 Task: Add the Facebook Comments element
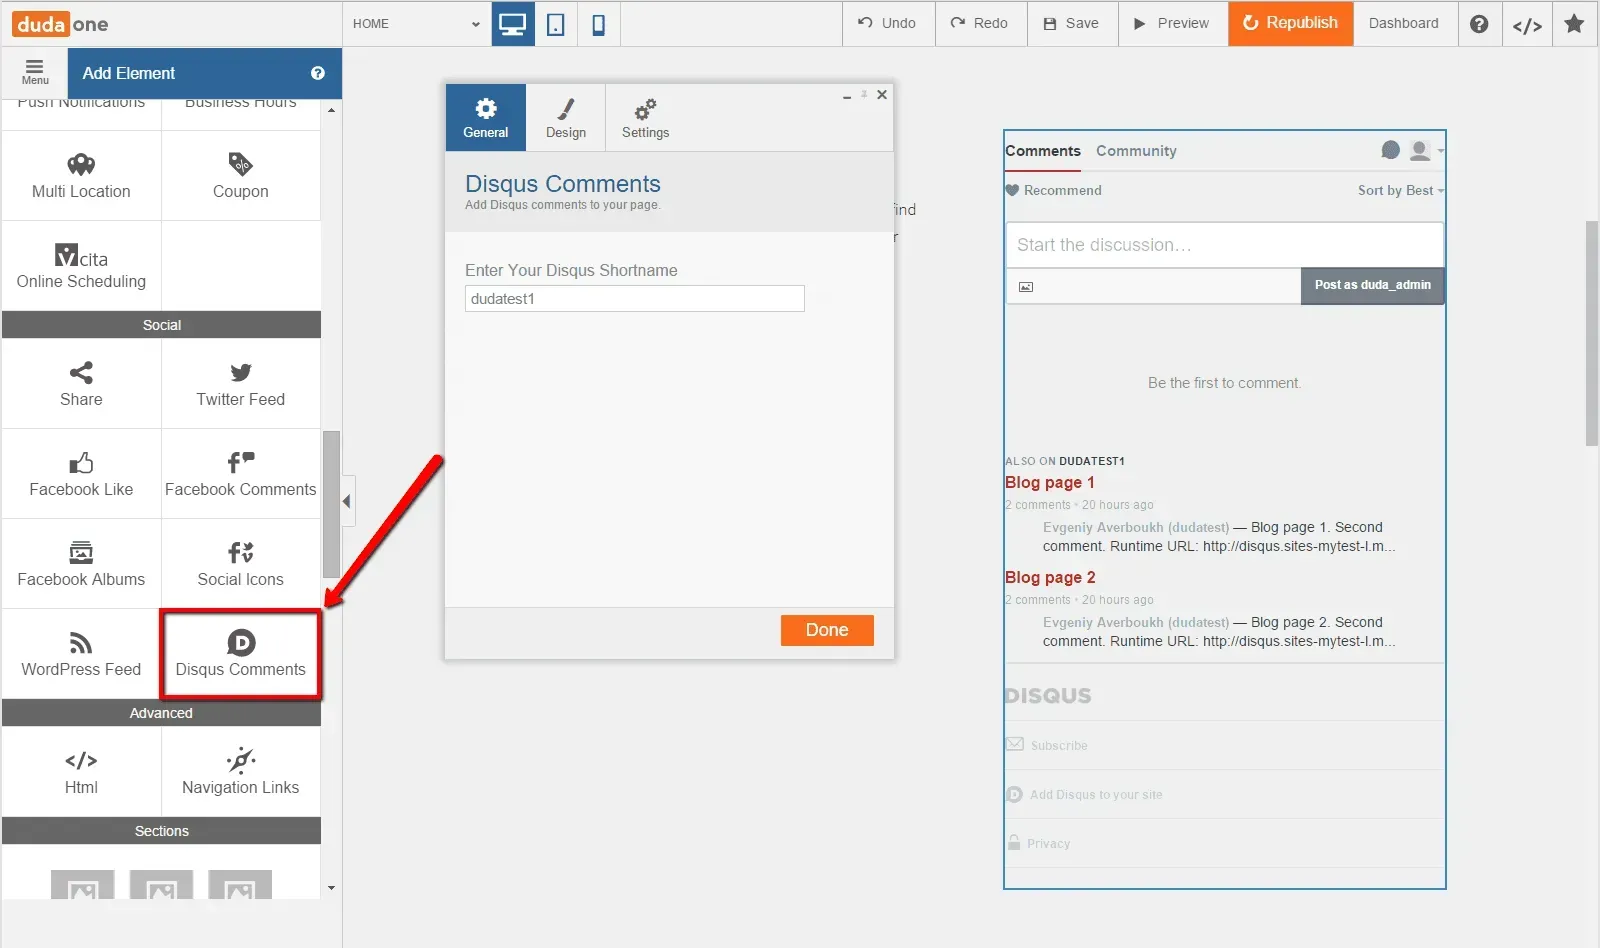point(241,474)
